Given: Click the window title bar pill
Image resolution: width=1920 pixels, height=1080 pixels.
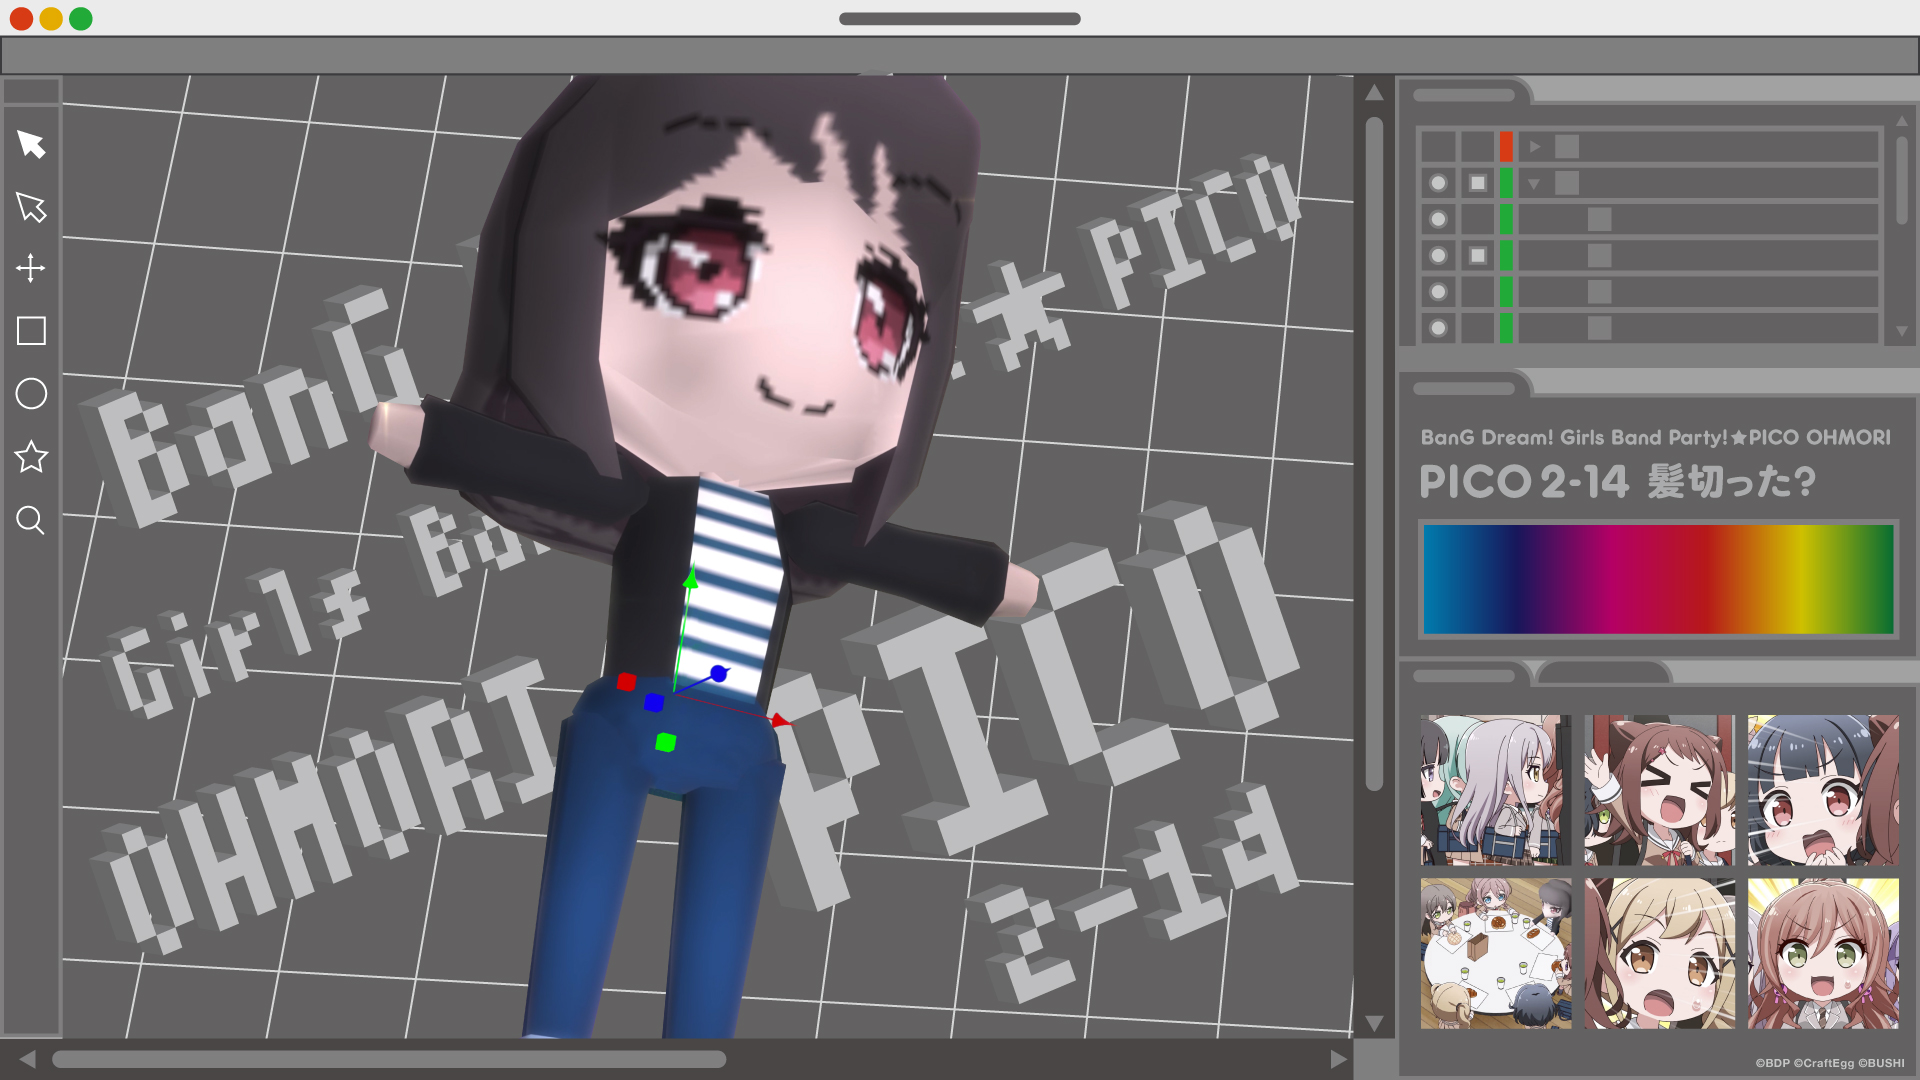Looking at the screenshot, I should [960, 18].
